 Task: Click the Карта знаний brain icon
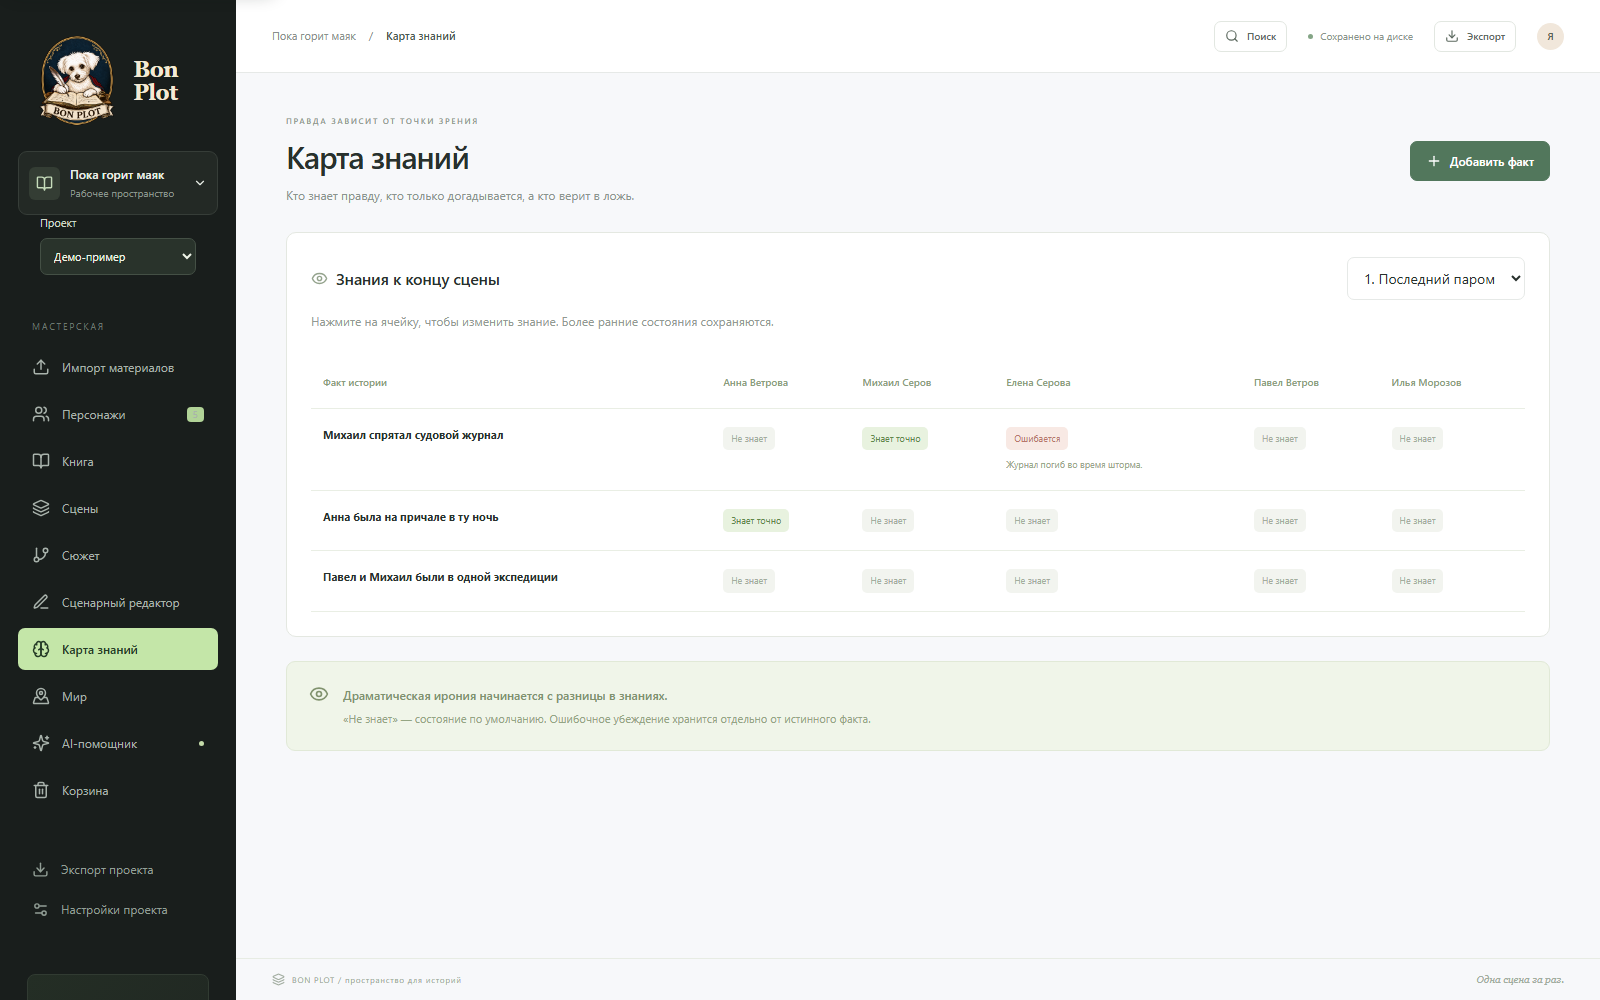tap(41, 649)
